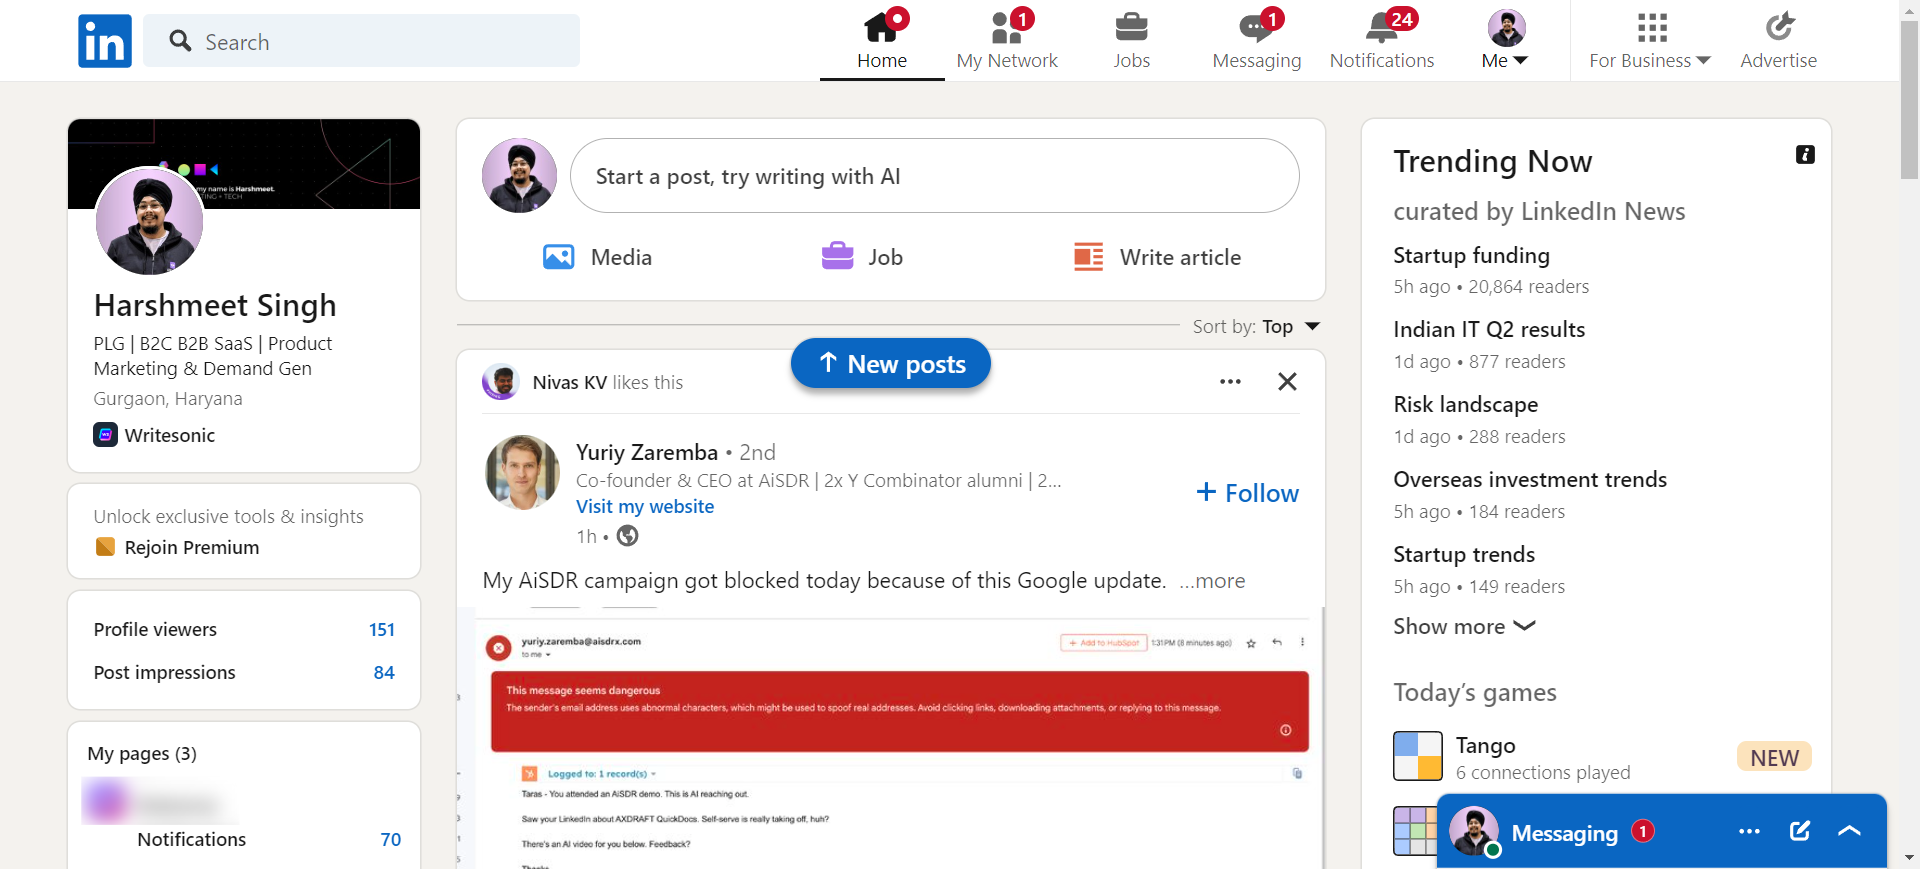Click the page vertical scrollbar
This screenshot has height=869, width=1920.
coord(1909,100)
